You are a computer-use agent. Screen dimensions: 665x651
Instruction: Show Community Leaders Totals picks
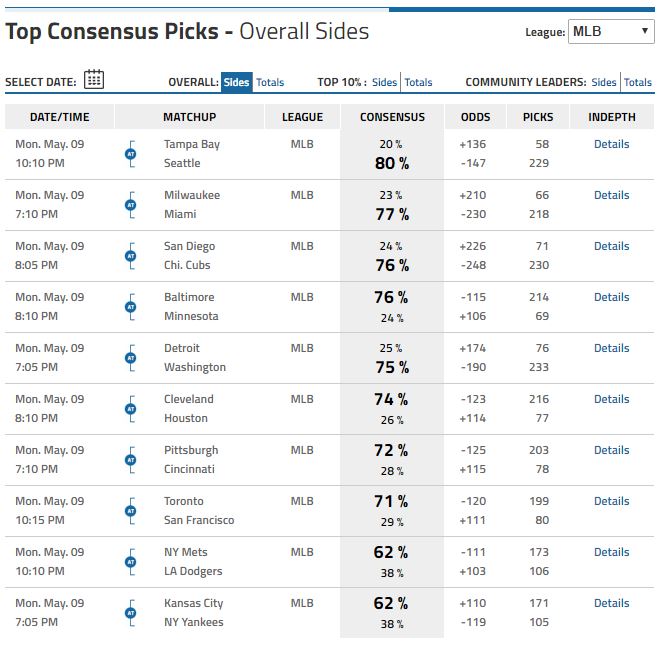638,82
